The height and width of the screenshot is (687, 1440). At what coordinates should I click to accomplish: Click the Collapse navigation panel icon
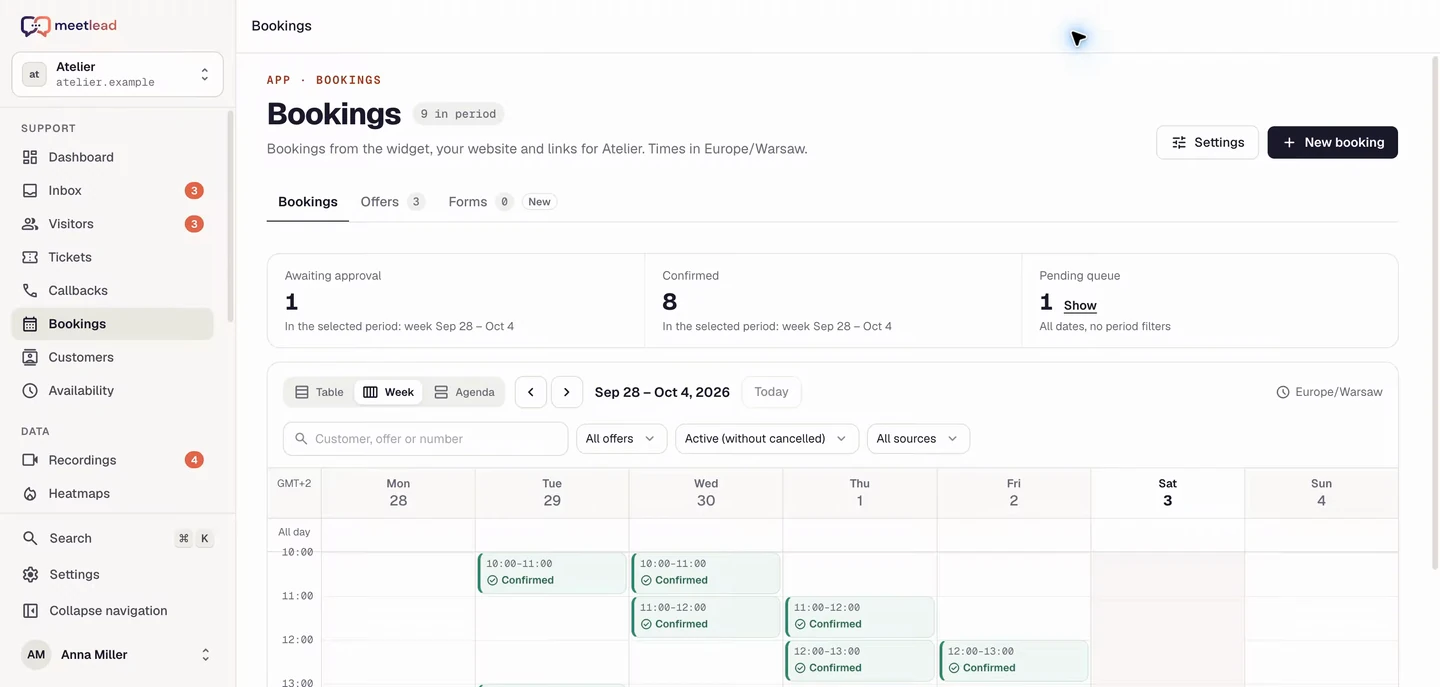[x=30, y=611]
